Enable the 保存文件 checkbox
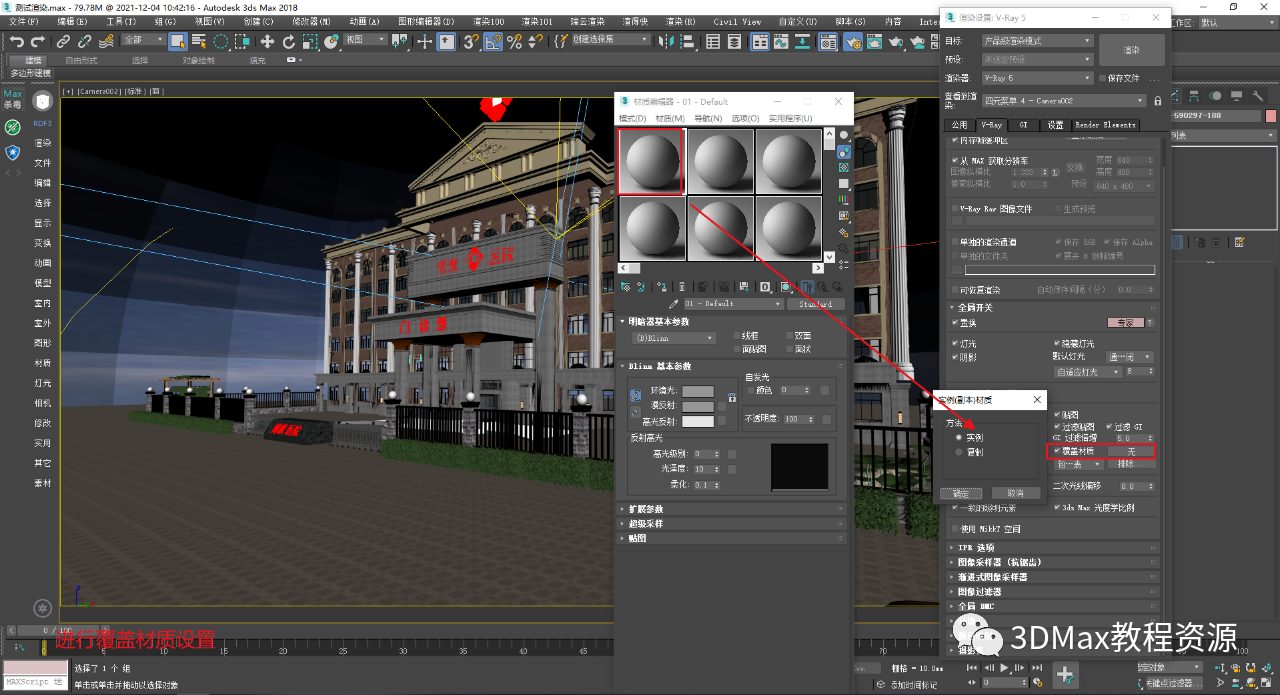This screenshot has height=695, width=1280. (1103, 78)
